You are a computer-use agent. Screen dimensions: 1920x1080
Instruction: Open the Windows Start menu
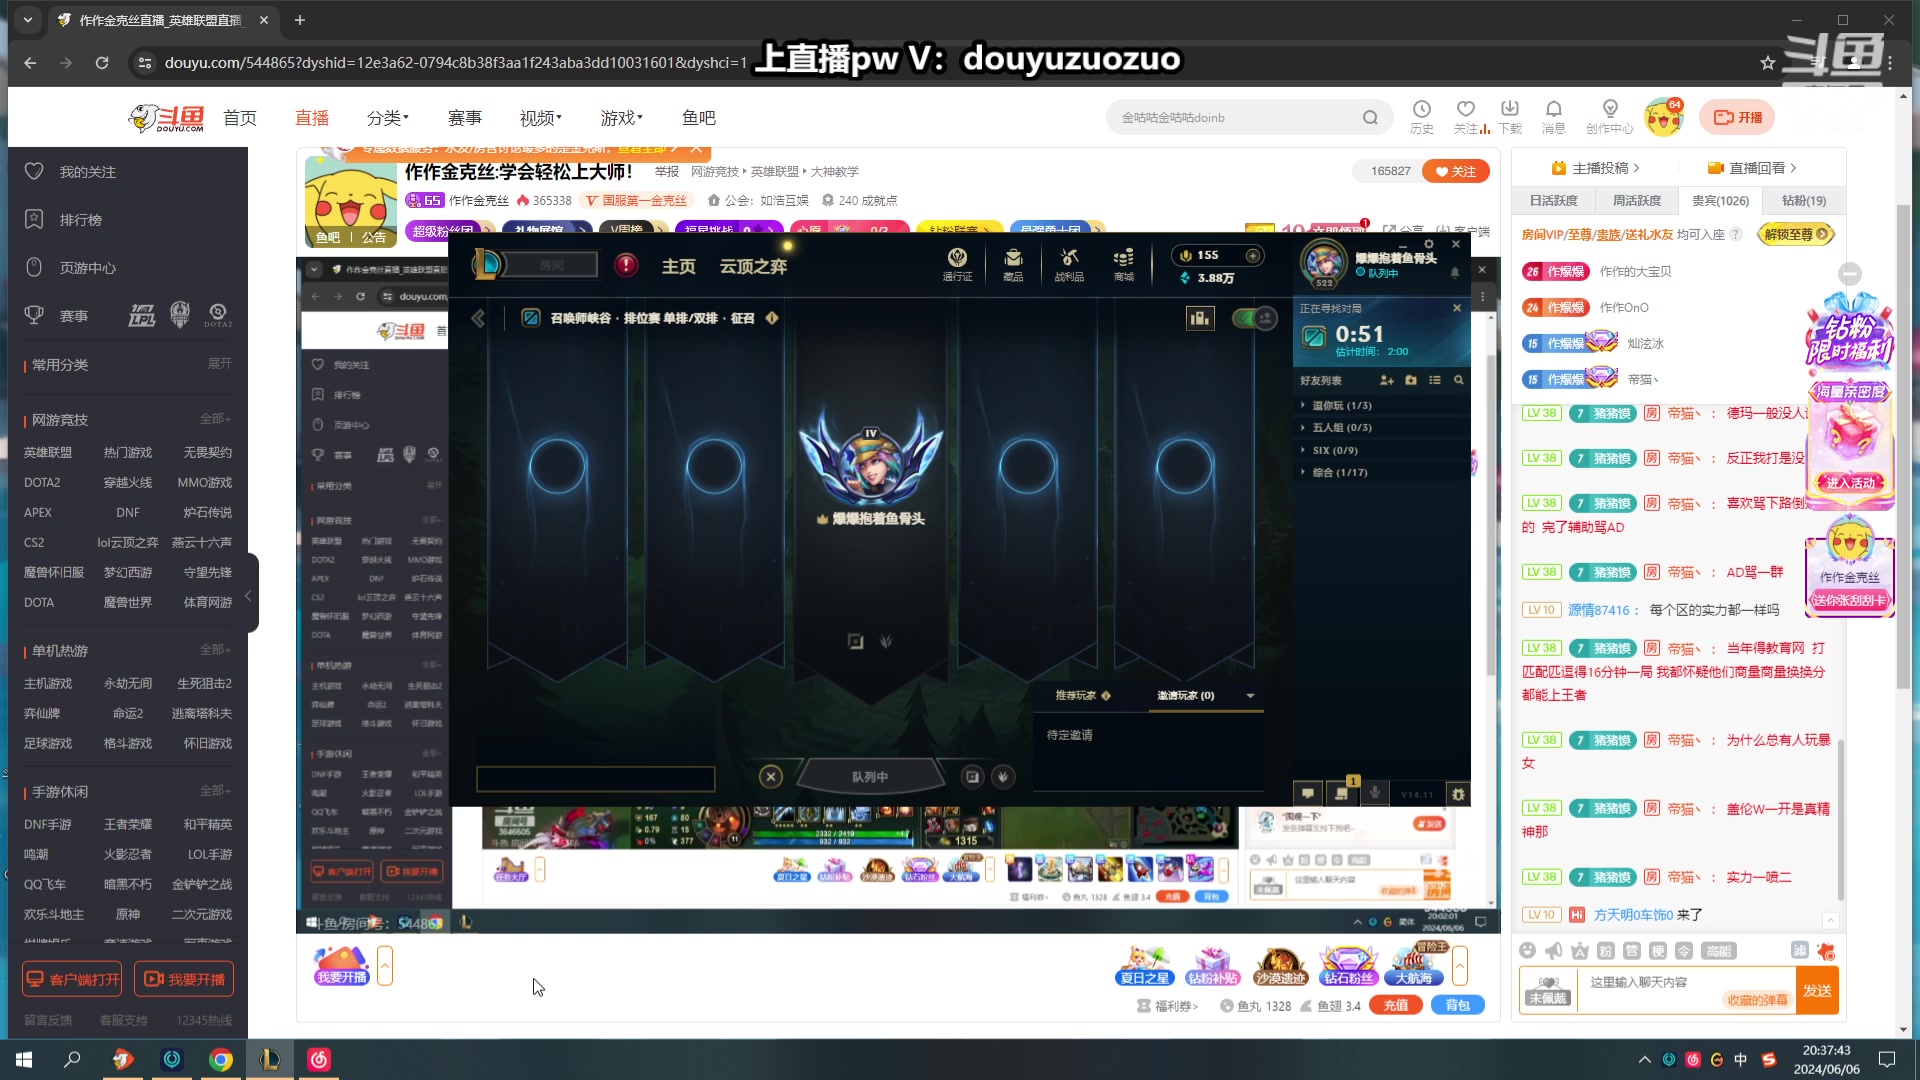coord(24,1059)
